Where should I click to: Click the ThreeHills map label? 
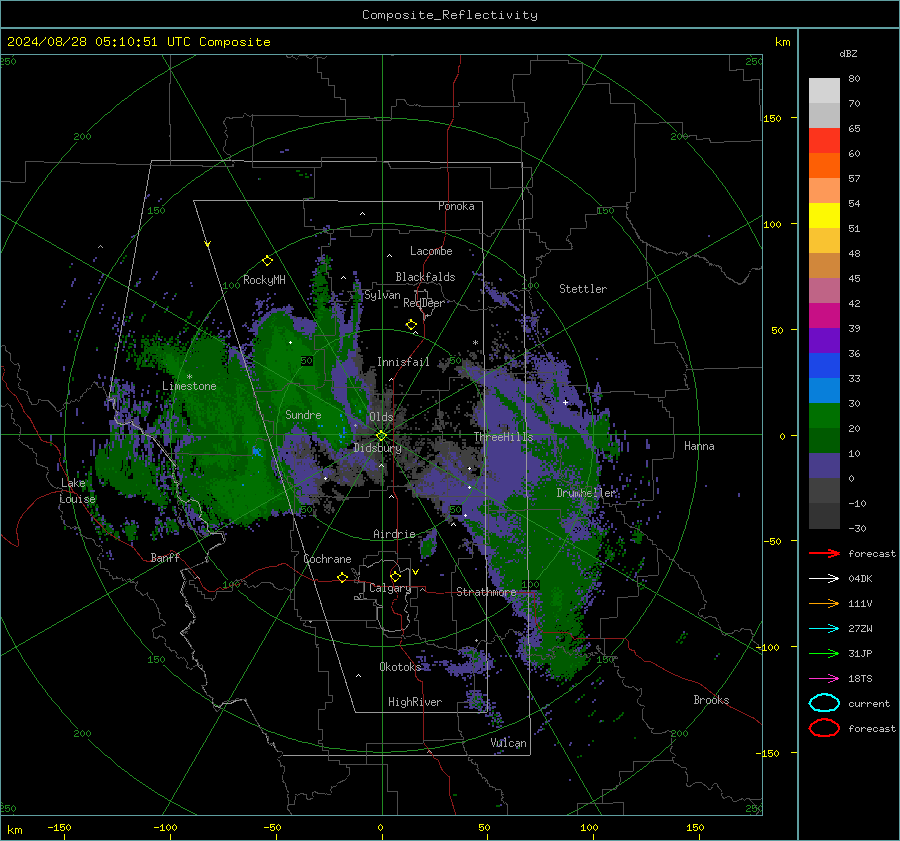pos(503,437)
